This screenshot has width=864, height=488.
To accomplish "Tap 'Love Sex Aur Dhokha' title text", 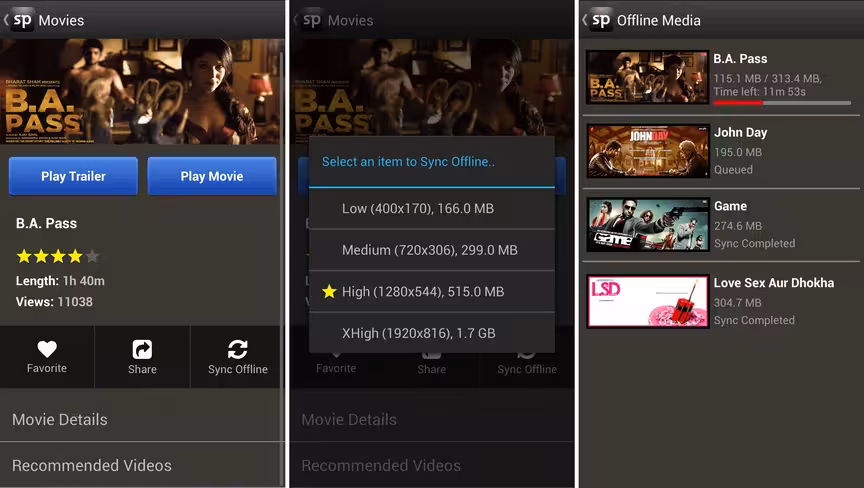I will (774, 283).
